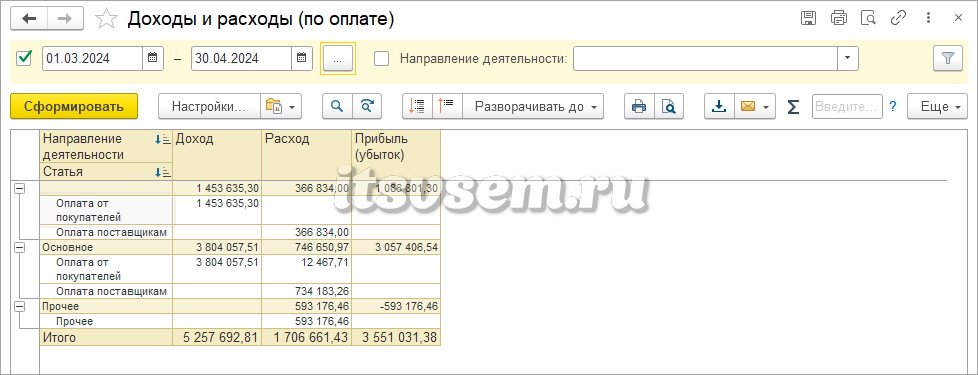
Task: Open the filter funnel button
Action: [x=948, y=59]
